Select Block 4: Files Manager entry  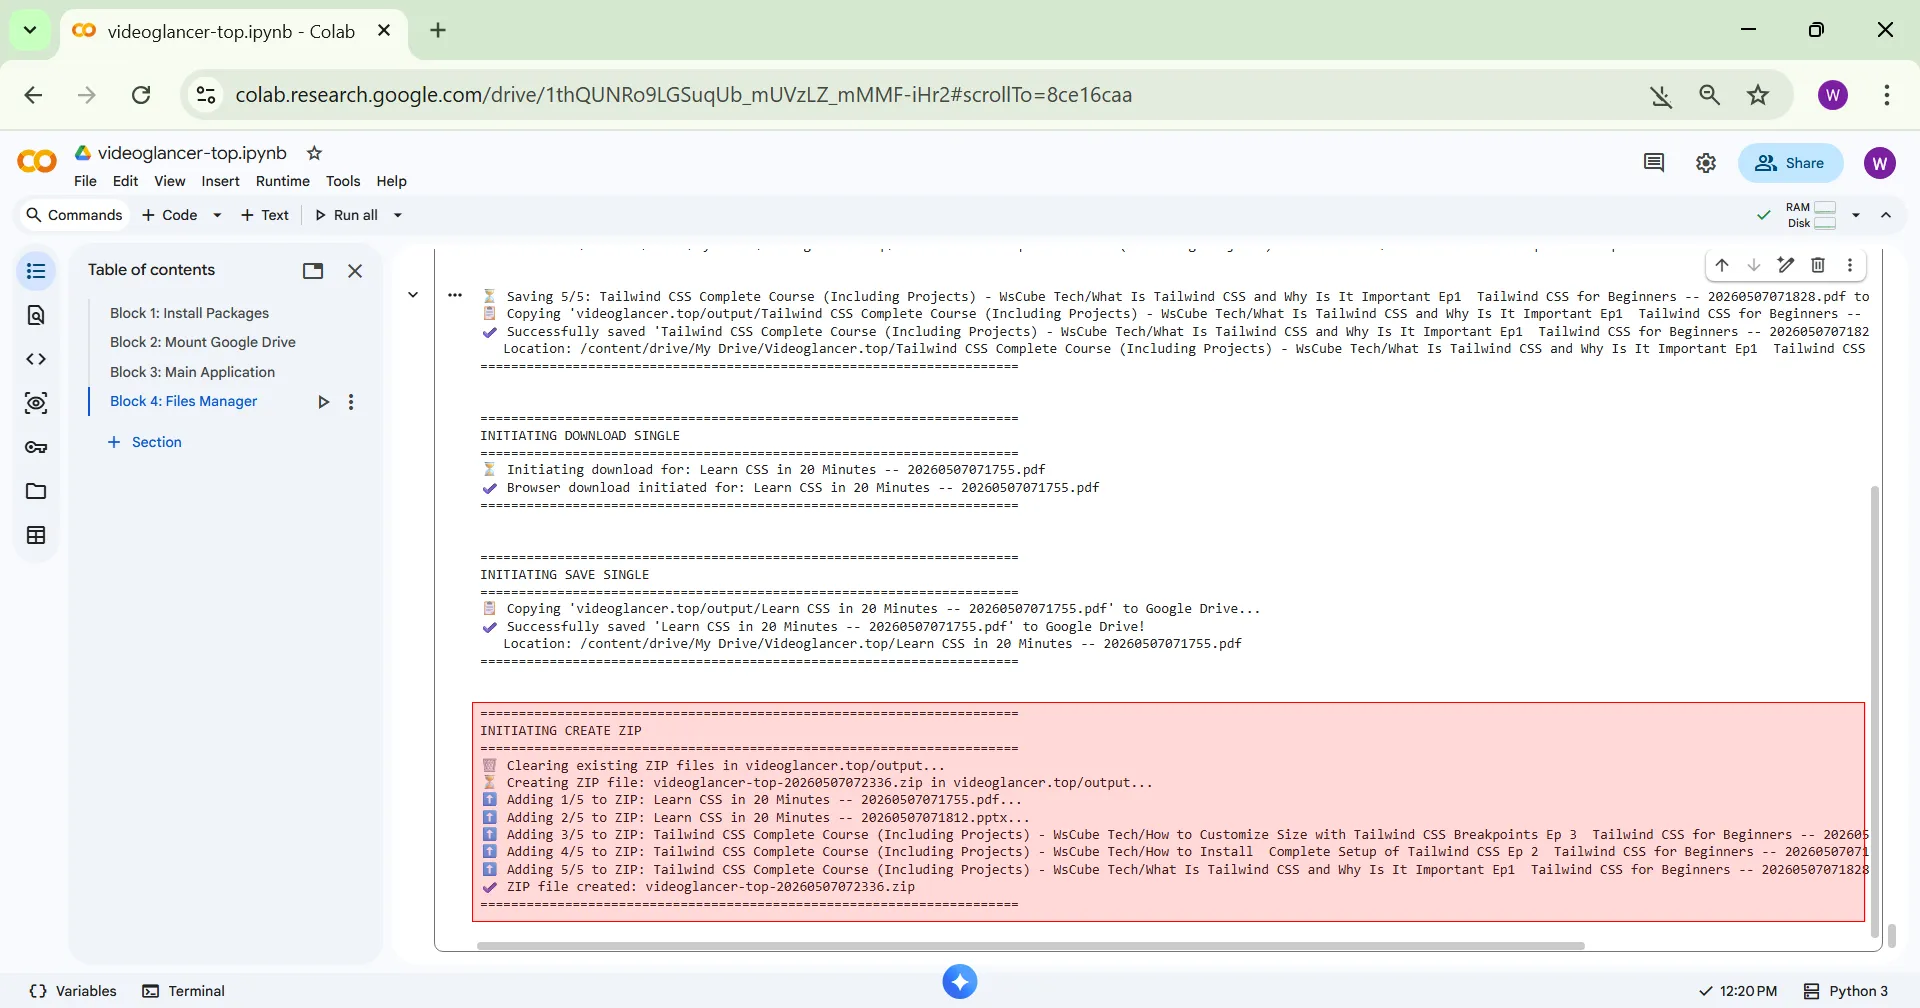183,401
